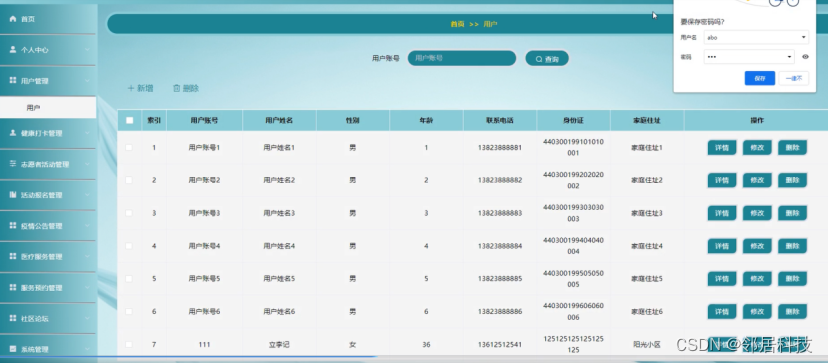Open 详情 for 用户账号3
Screen dimensions: 828x363
[x=722, y=213]
